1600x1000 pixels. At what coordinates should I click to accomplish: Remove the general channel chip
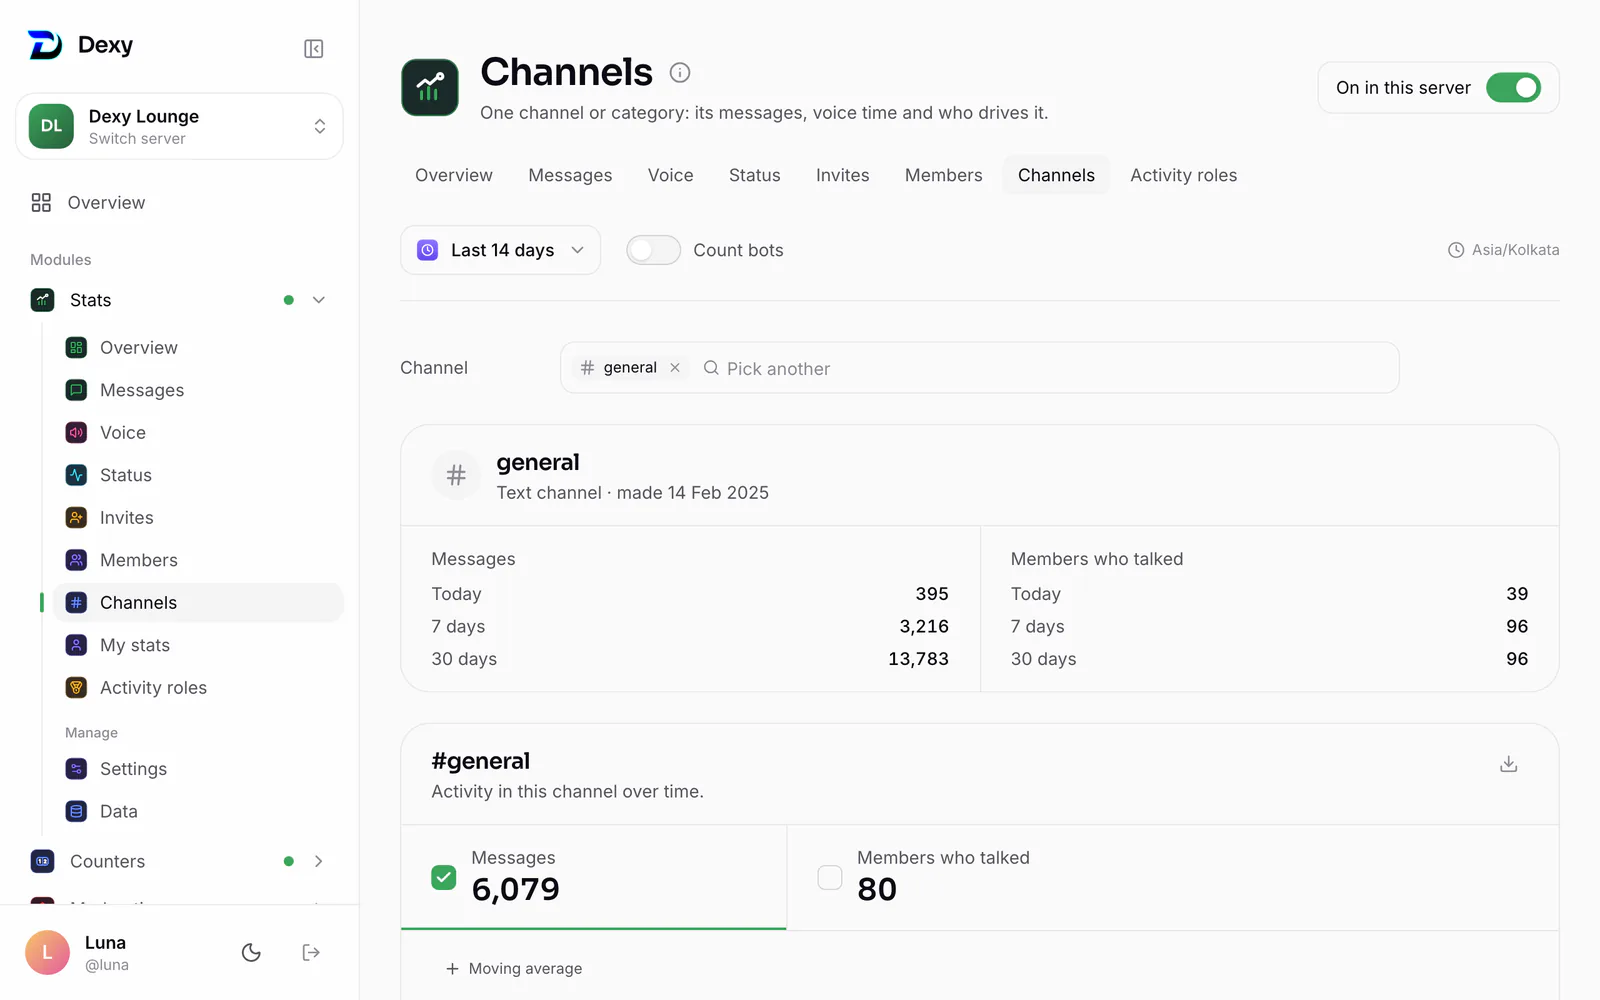675,368
